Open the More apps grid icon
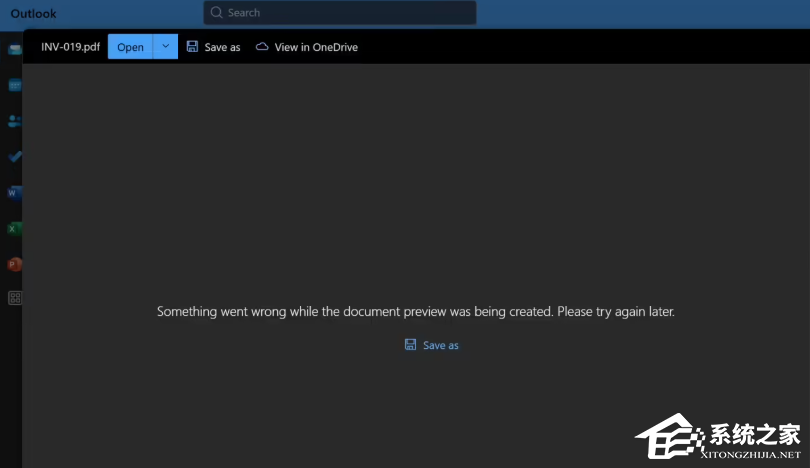Image resolution: width=810 pixels, height=468 pixels. coord(14,298)
